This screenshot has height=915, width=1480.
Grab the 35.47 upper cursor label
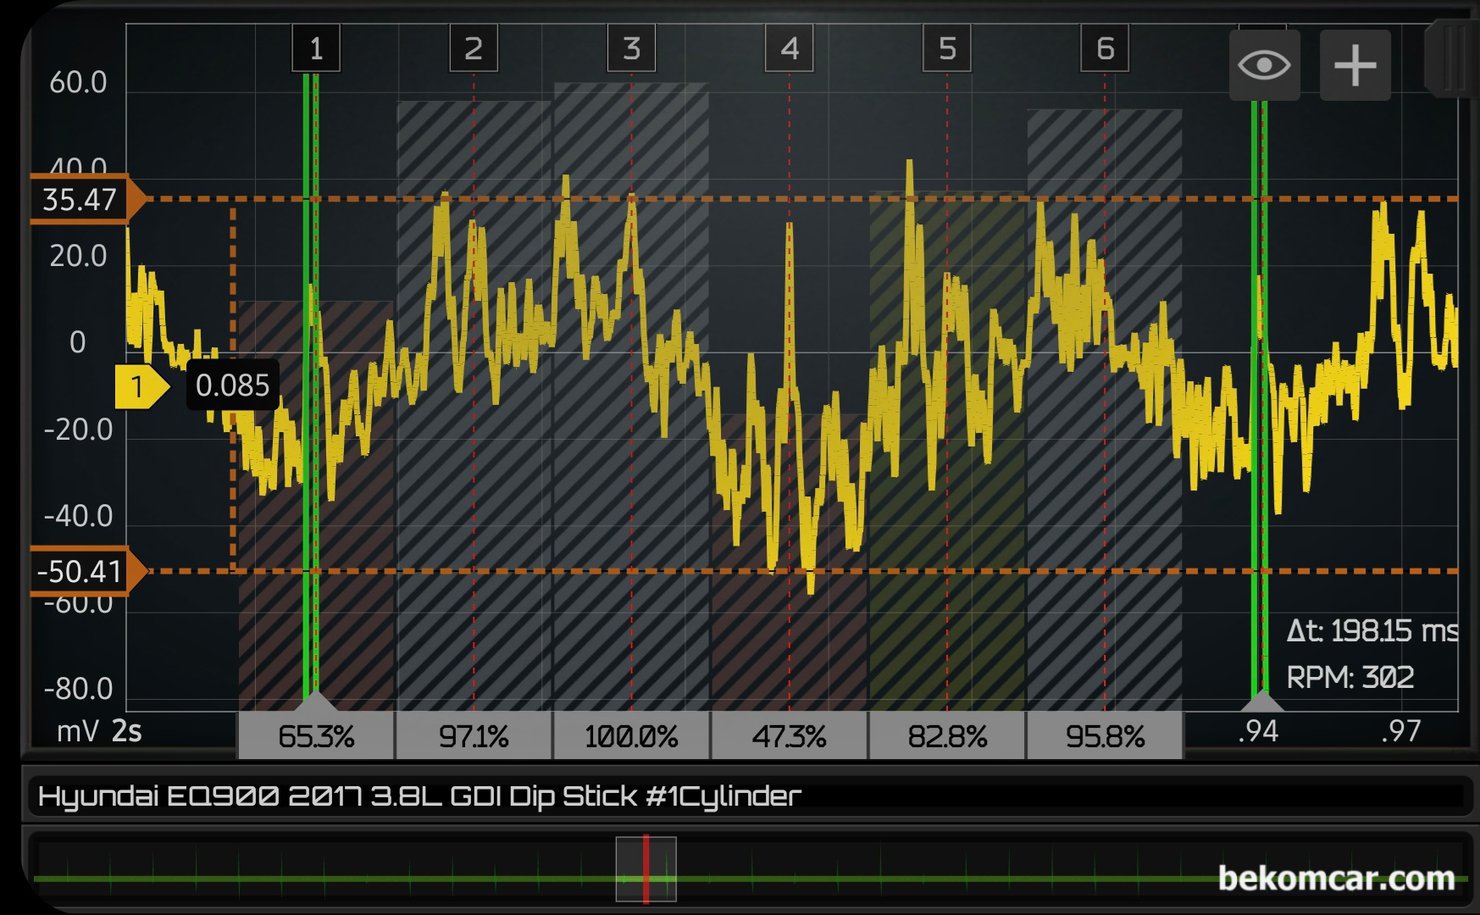[82, 200]
